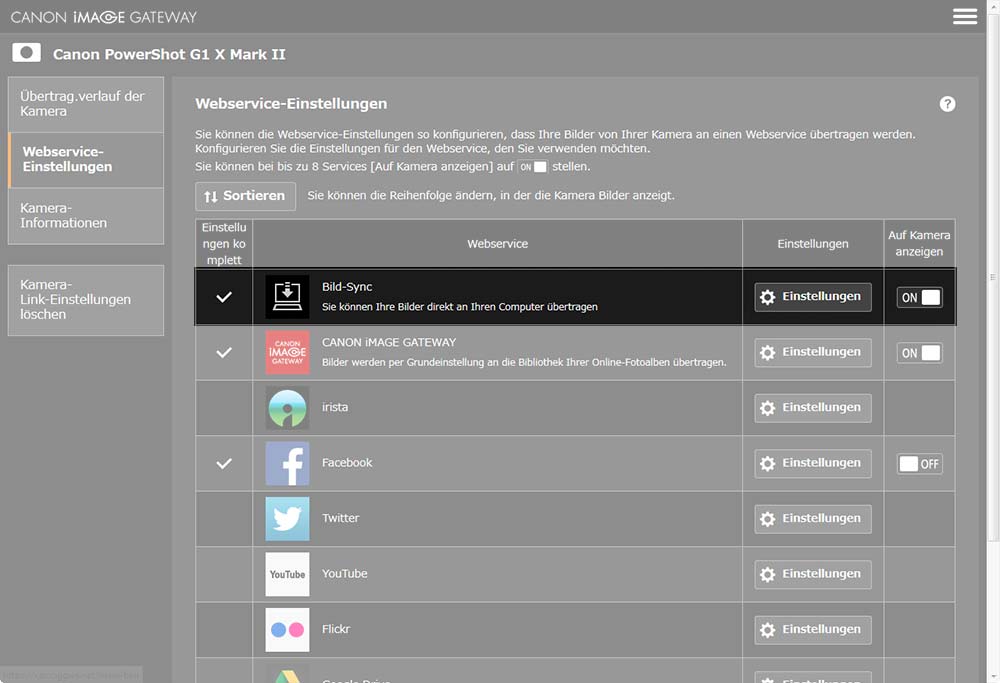Viewport: 1000px width, 683px height.
Task: Open Übertrag.verlauf der Kamera tab
Action: click(x=85, y=104)
